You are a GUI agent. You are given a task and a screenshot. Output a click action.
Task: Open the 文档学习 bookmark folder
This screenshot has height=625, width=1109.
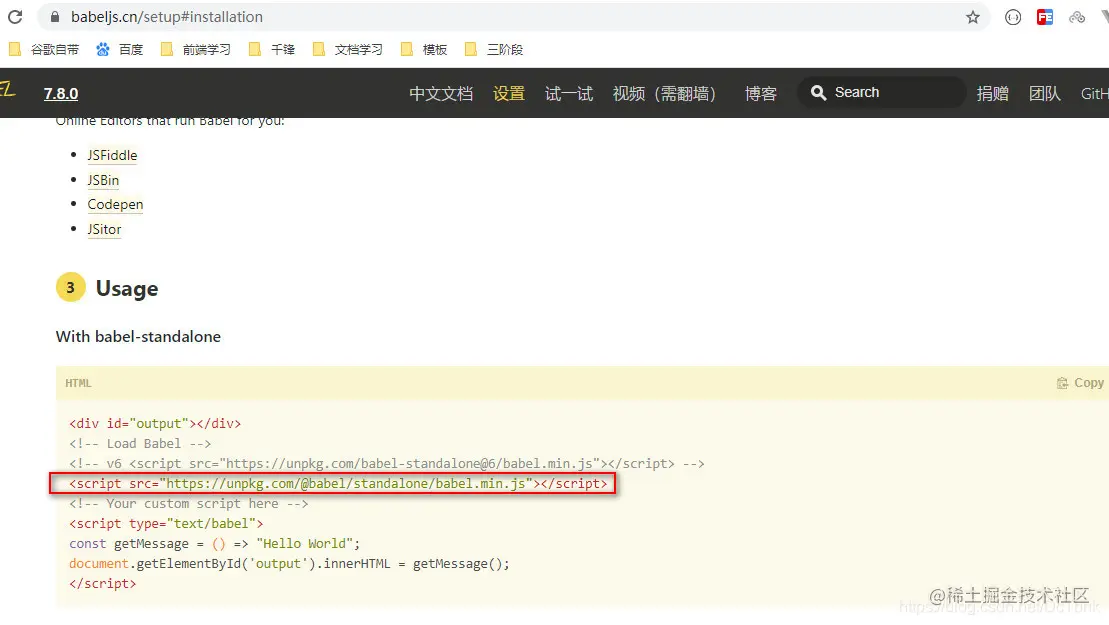[x=348, y=49]
